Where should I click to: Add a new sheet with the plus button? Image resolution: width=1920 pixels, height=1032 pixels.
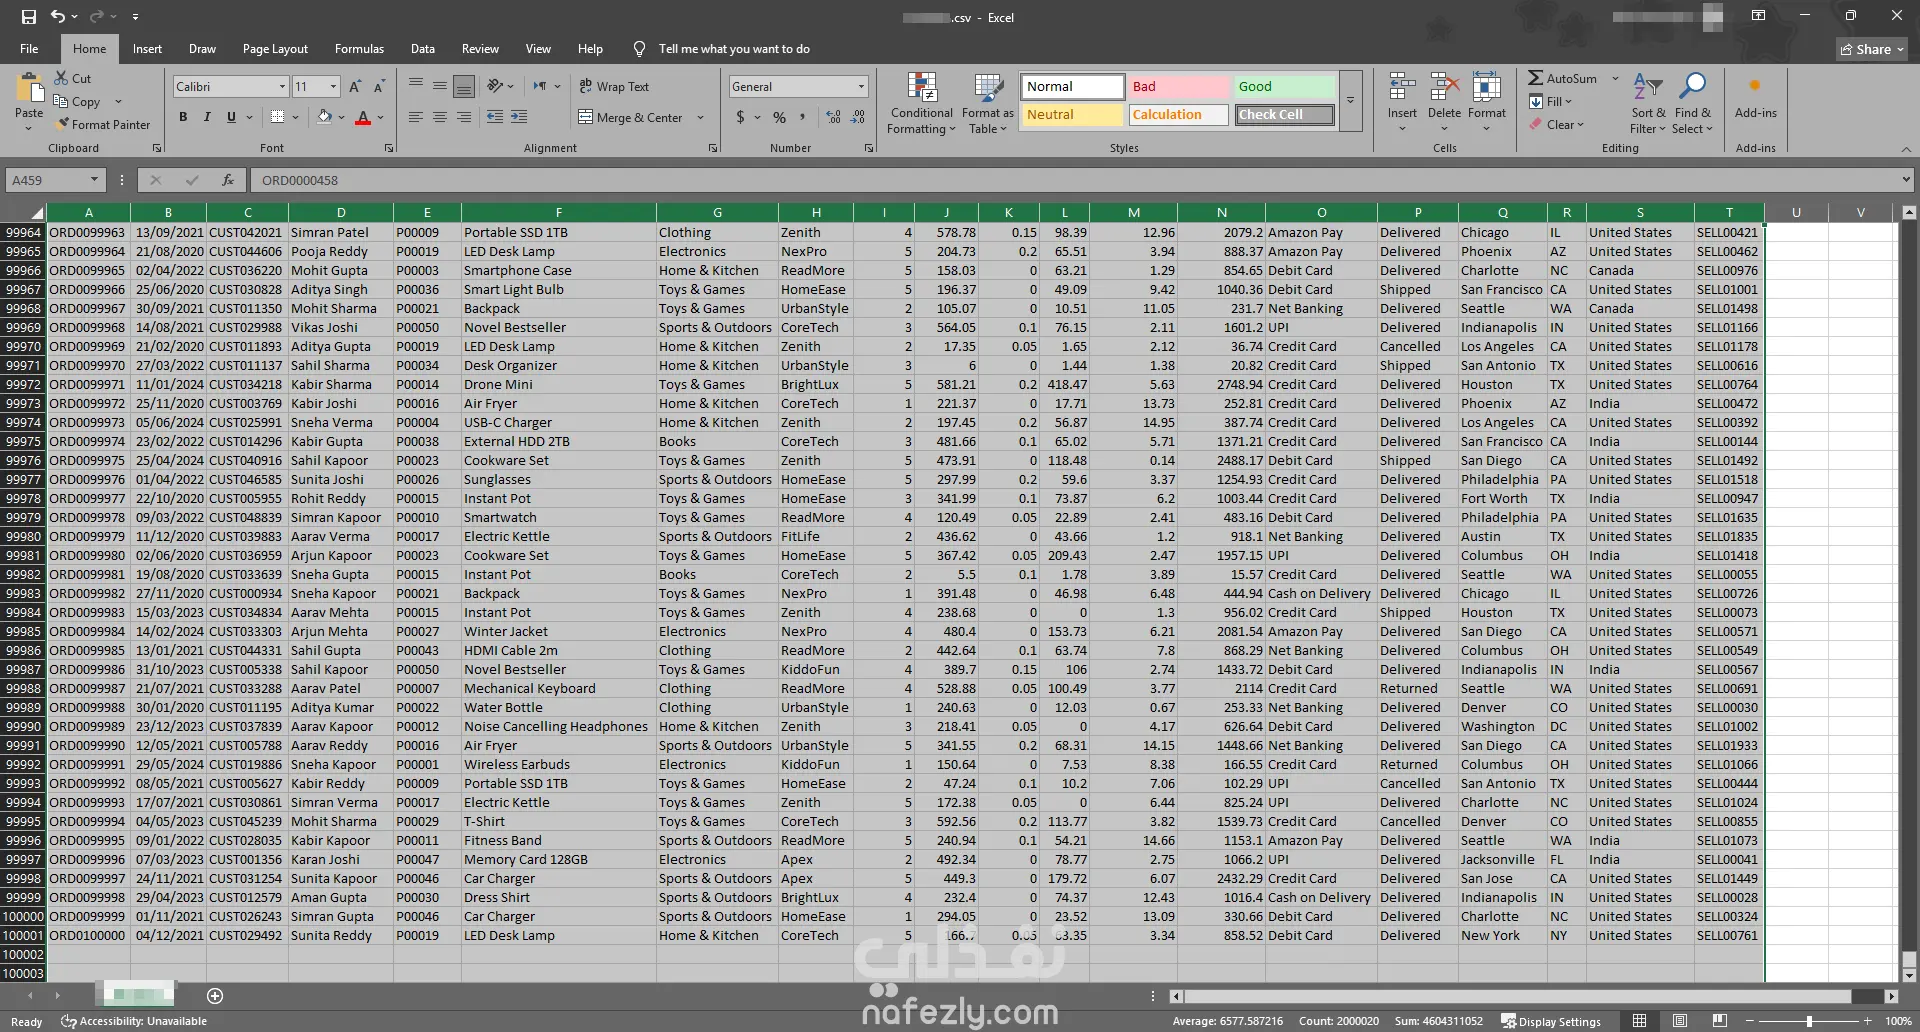pos(215,996)
